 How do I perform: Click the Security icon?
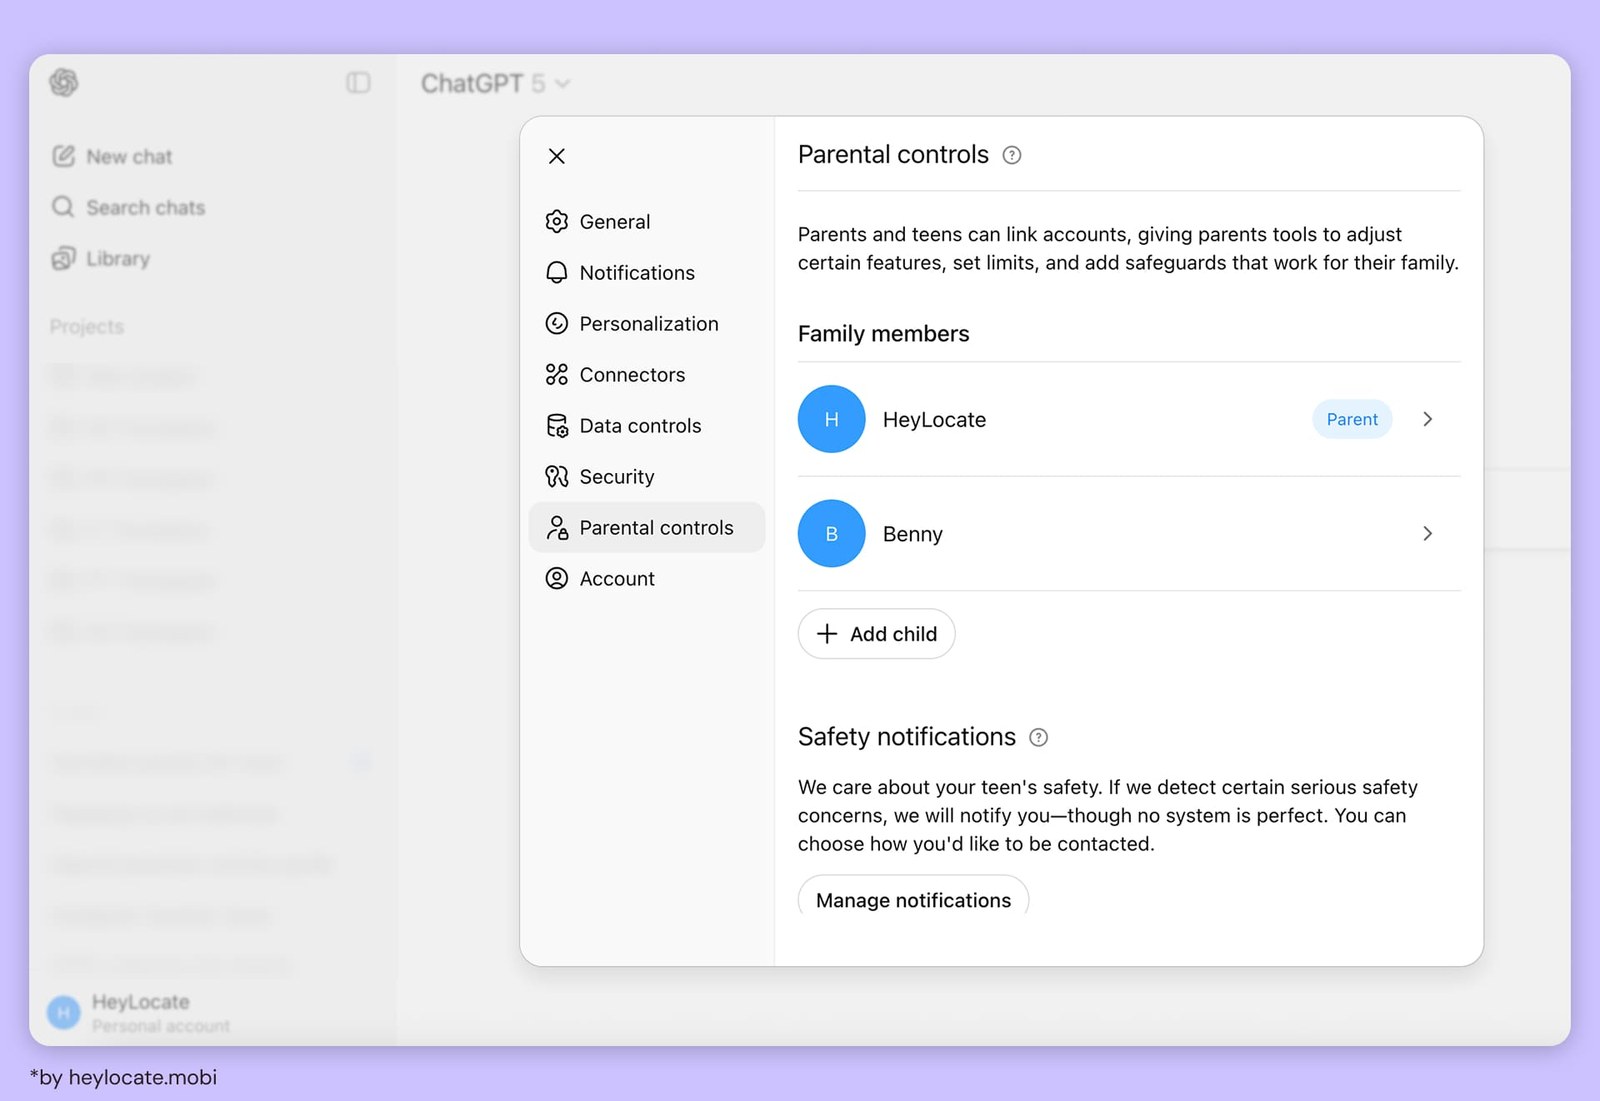557,477
